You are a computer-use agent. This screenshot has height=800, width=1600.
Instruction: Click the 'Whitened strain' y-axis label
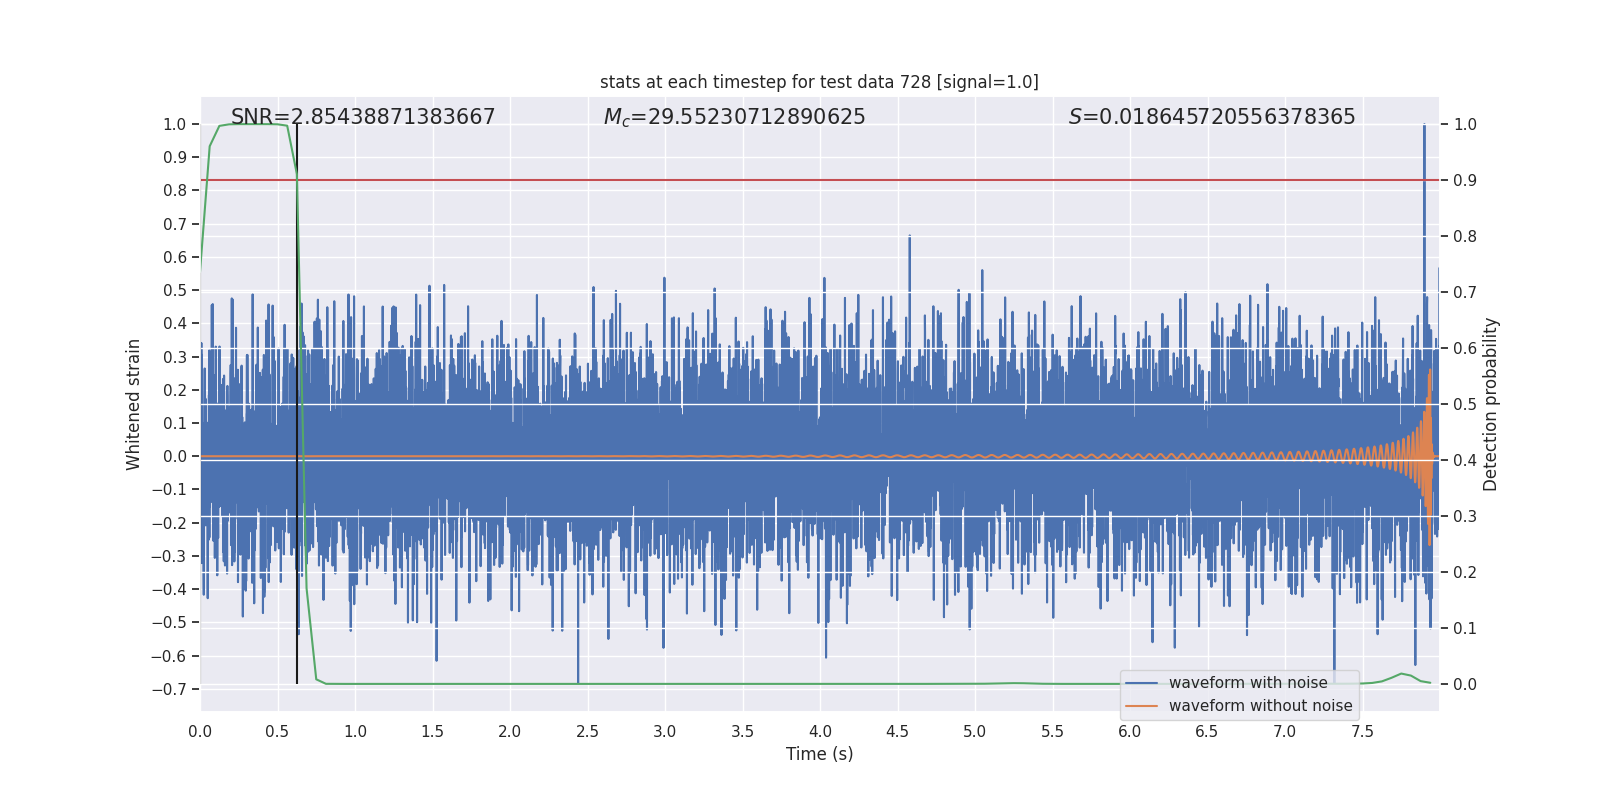tap(134, 404)
